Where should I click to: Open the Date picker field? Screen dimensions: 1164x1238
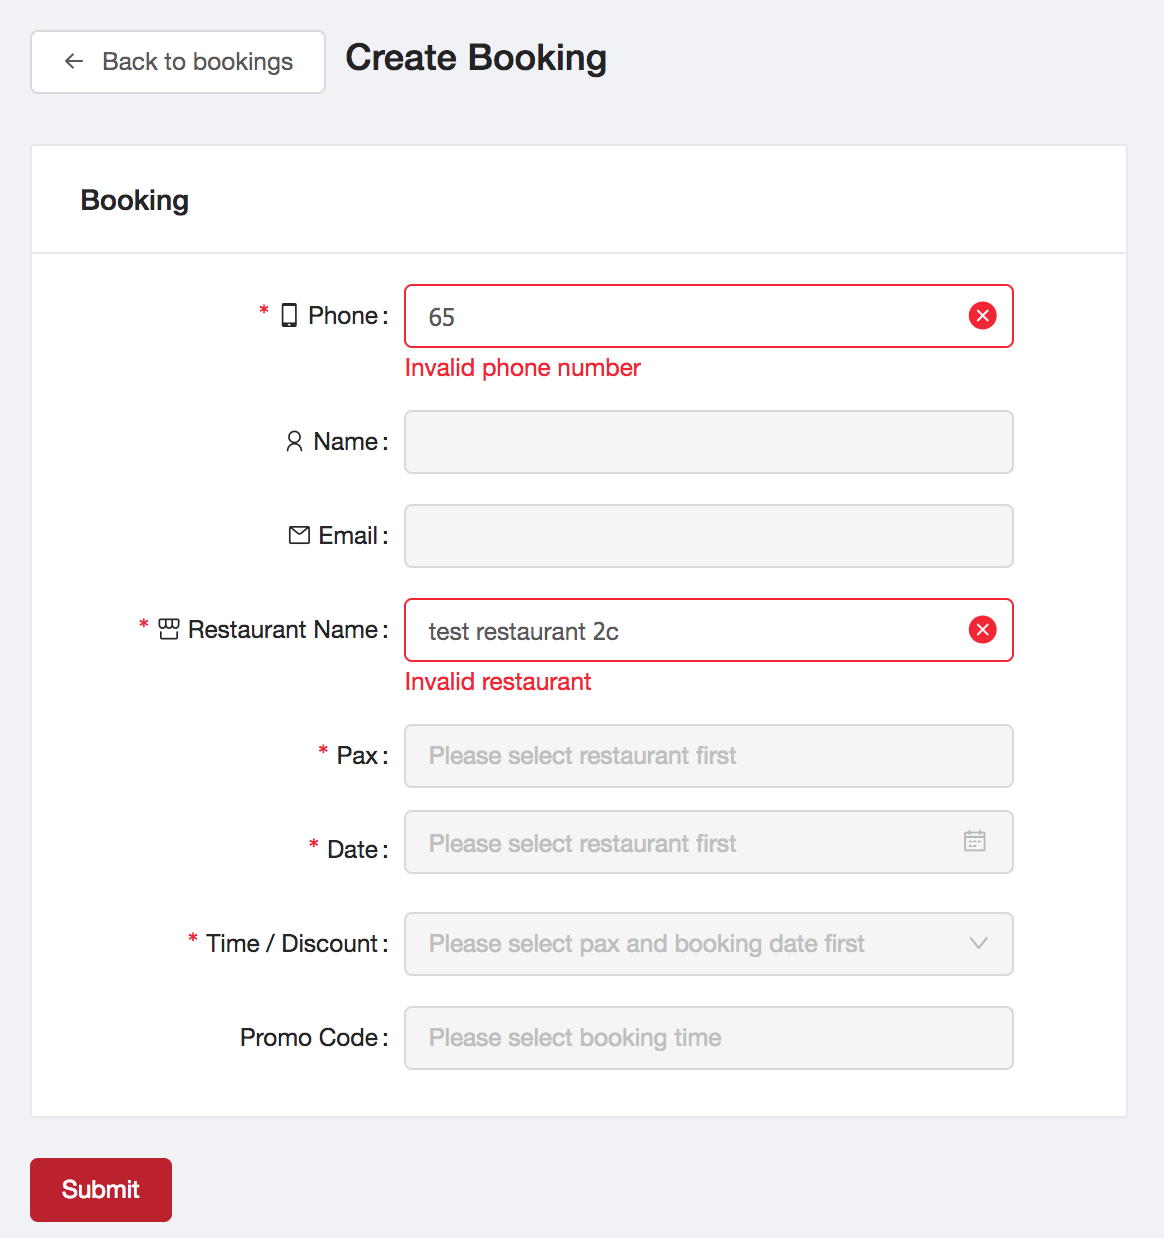(709, 842)
